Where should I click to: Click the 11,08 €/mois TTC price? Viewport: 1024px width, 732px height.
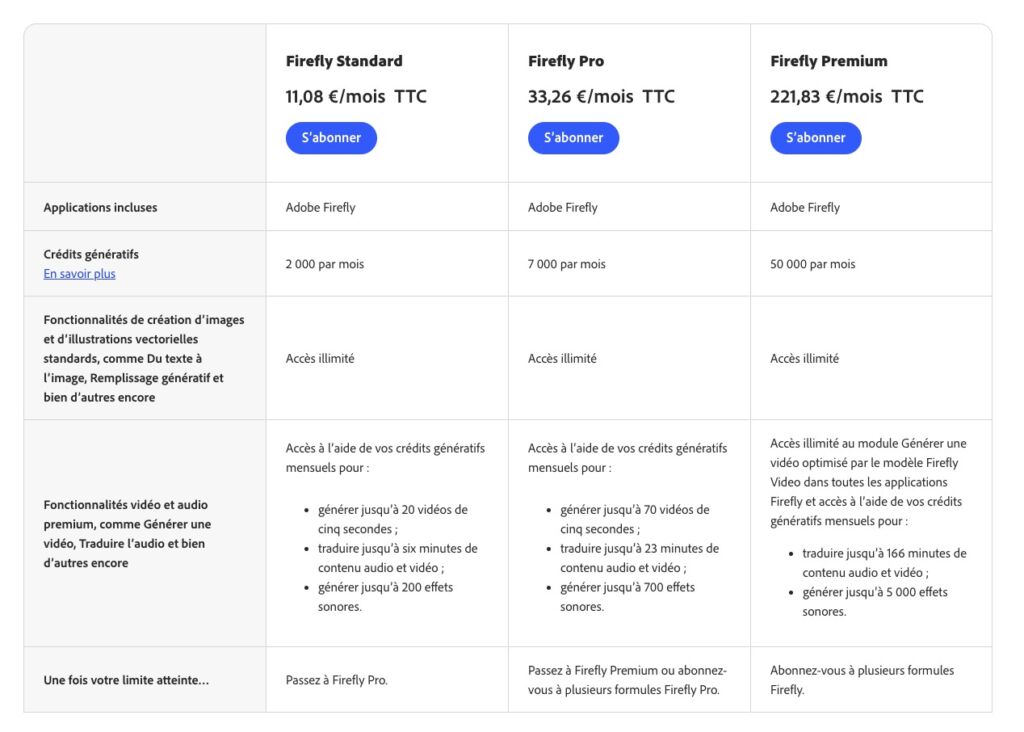[356, 97]
